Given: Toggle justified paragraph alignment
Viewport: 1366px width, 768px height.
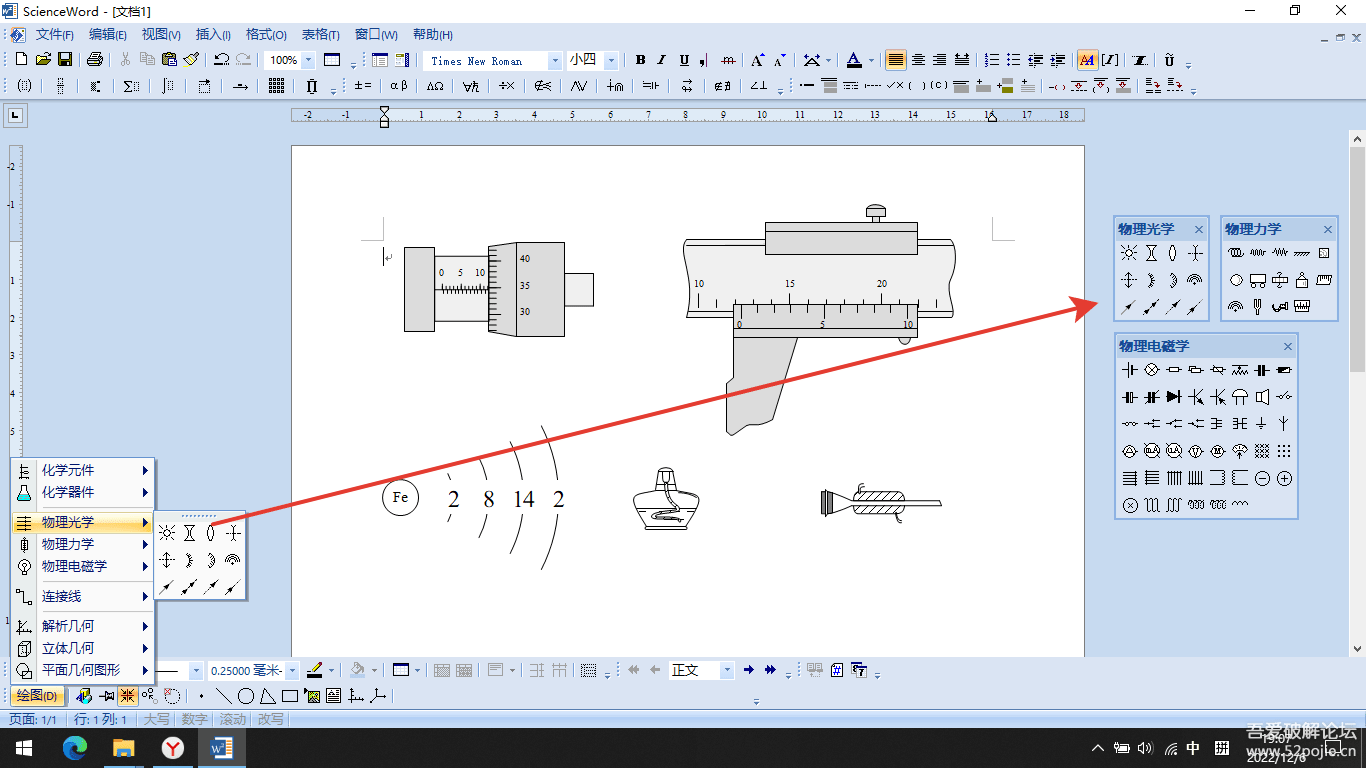Looking at the screenshot, I should 896,60.
